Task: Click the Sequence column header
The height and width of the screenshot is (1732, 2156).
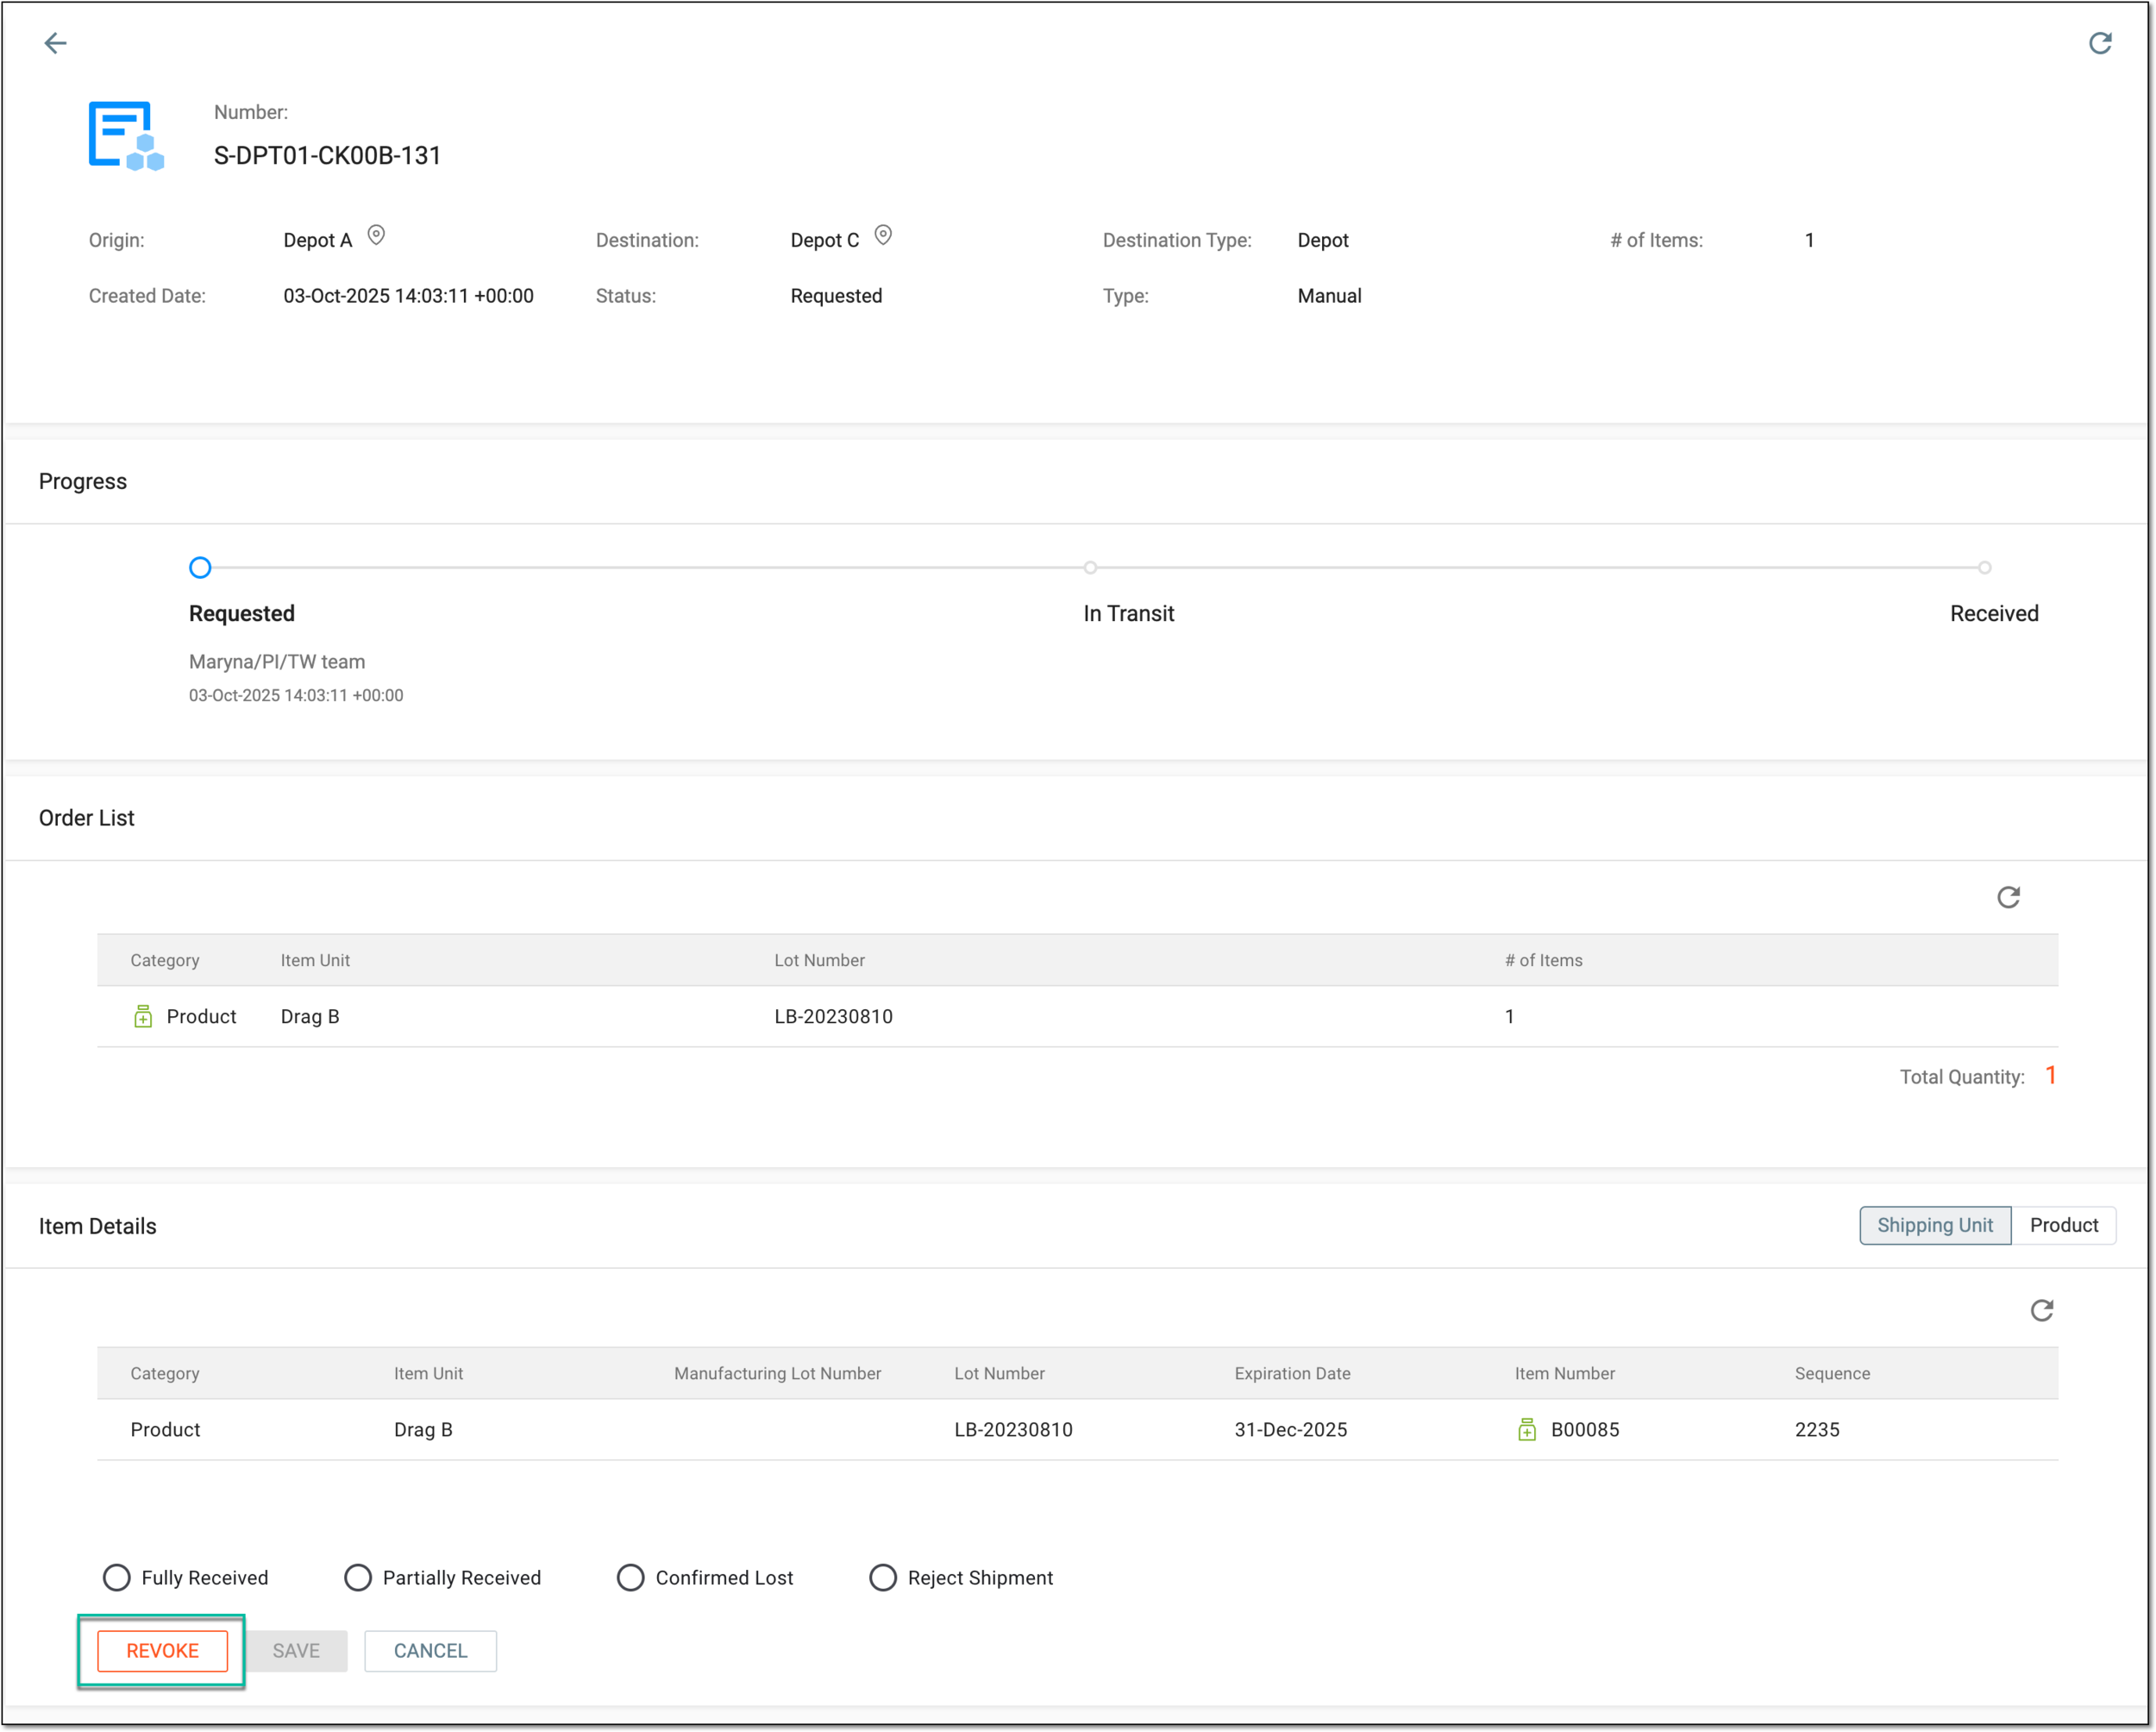Action: 1832,1374
